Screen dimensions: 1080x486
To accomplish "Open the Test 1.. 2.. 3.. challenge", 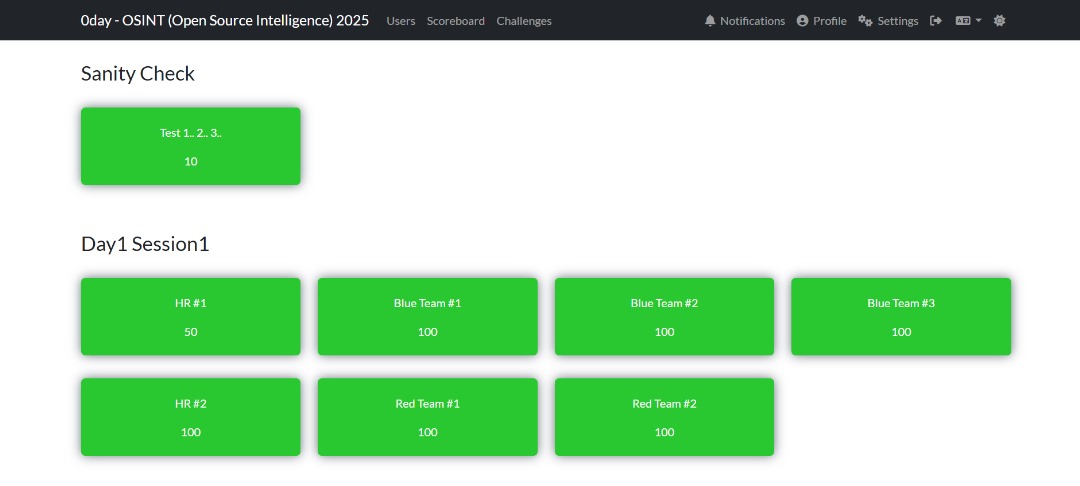I will pos(190,146).
